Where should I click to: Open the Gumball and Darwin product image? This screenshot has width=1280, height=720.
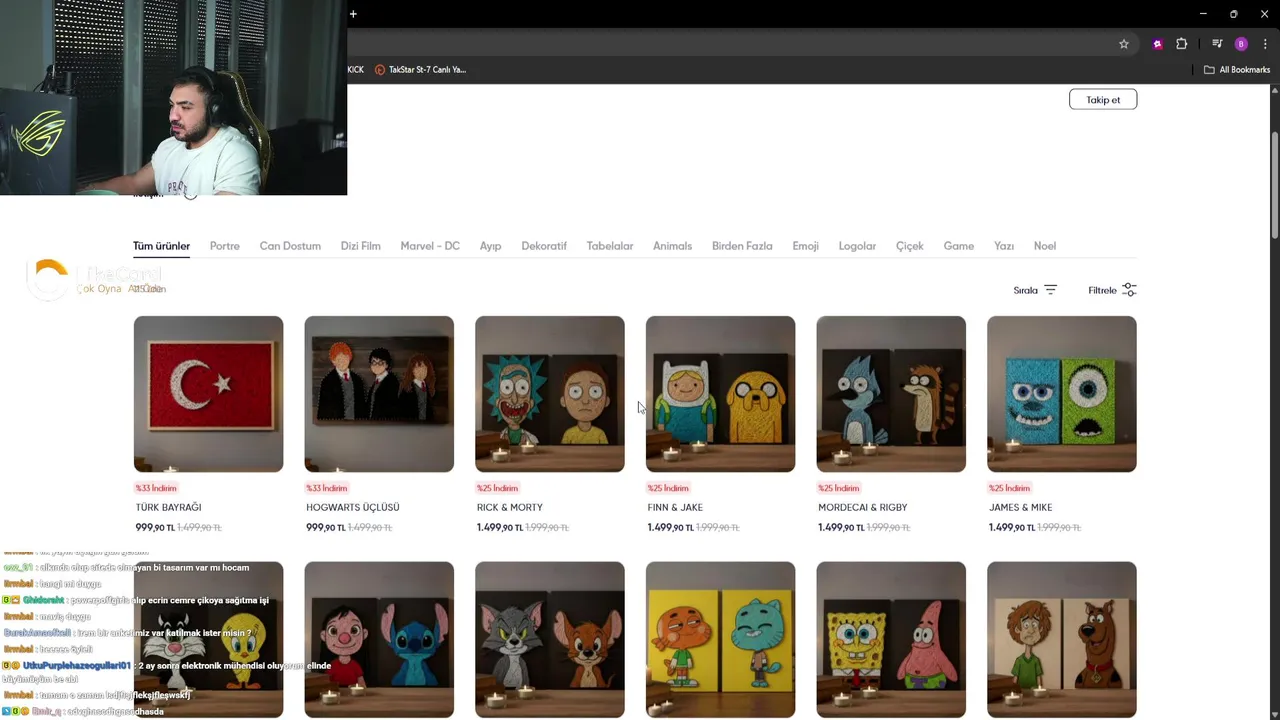[720, 640]
